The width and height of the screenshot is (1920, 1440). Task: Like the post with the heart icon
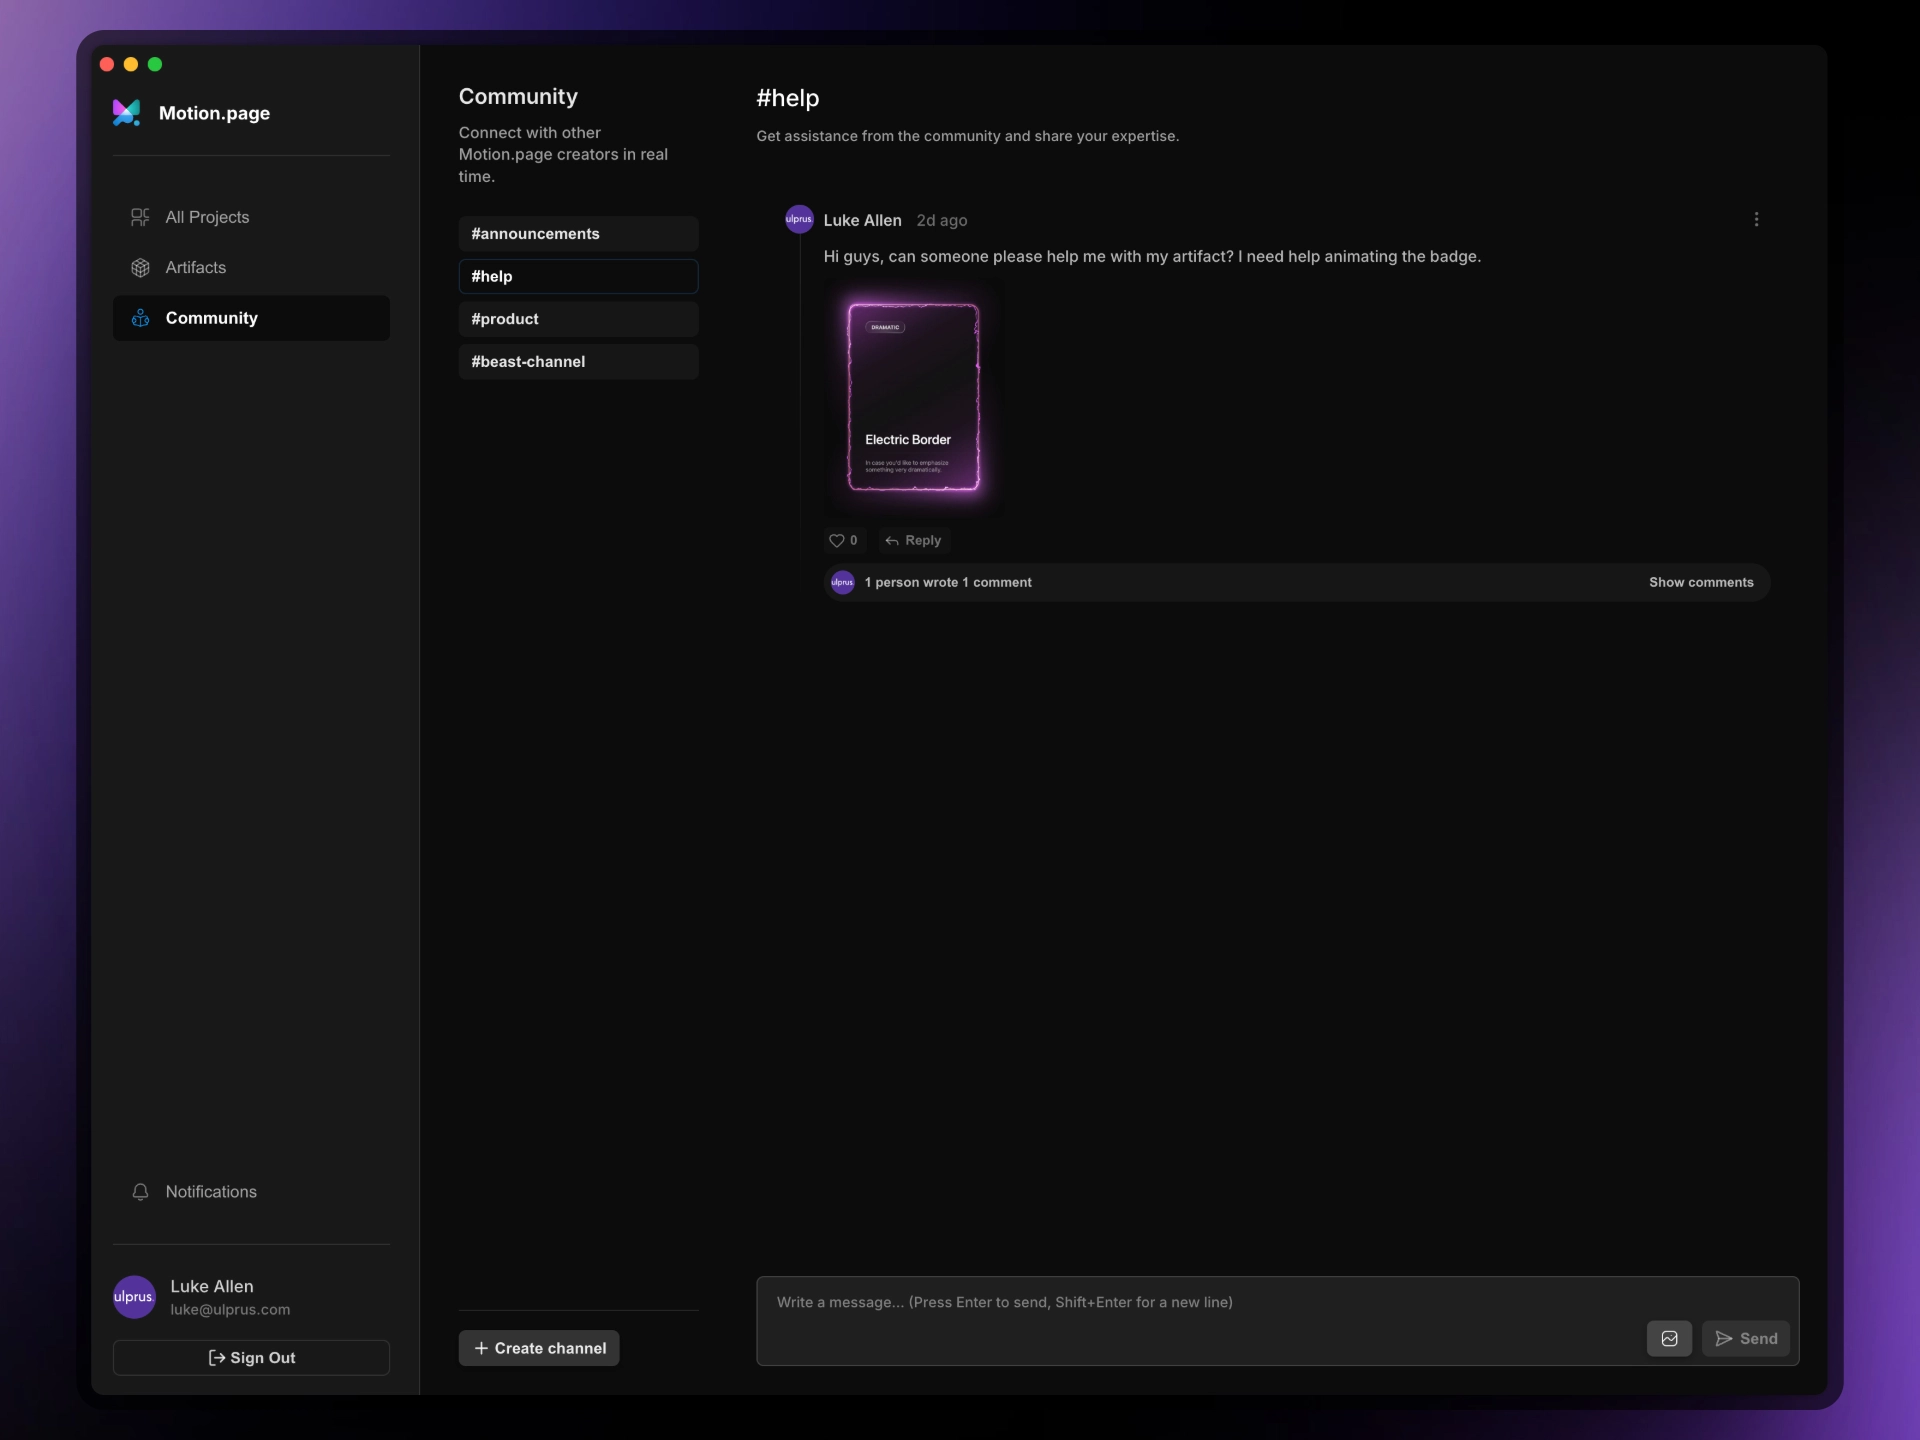point(837,541)
